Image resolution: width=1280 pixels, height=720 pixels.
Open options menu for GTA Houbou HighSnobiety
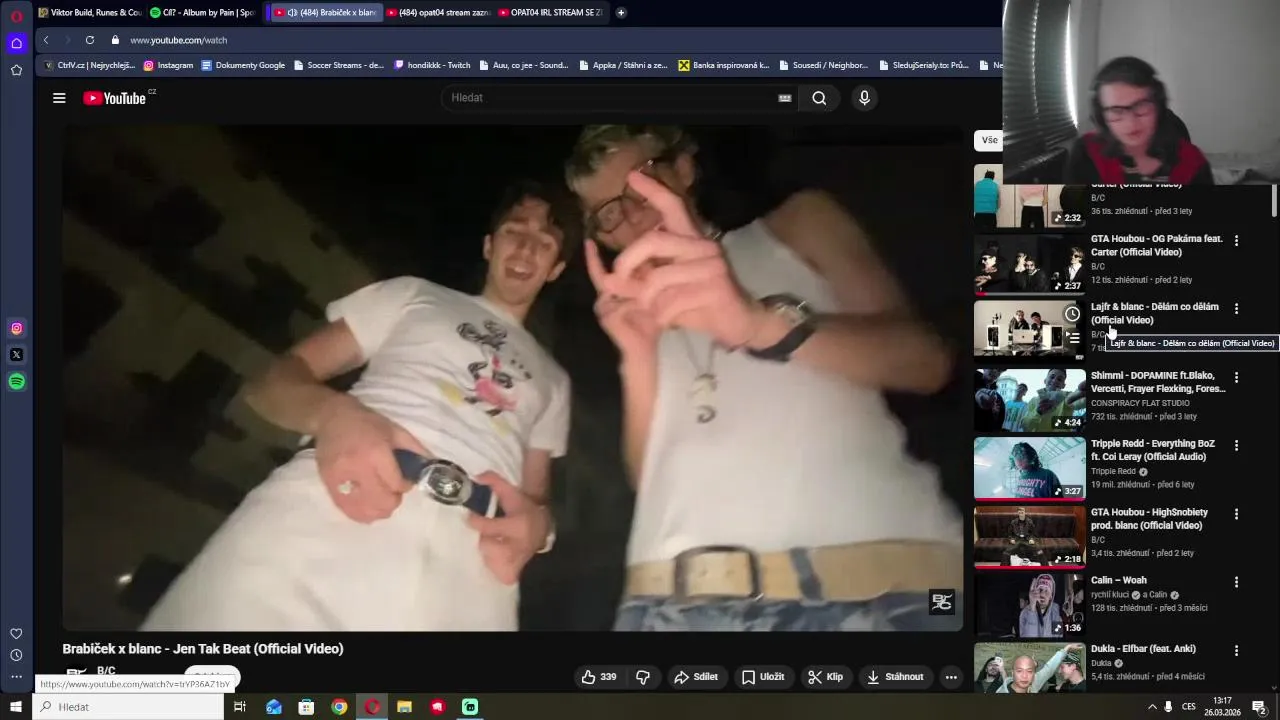(1236, 514)
